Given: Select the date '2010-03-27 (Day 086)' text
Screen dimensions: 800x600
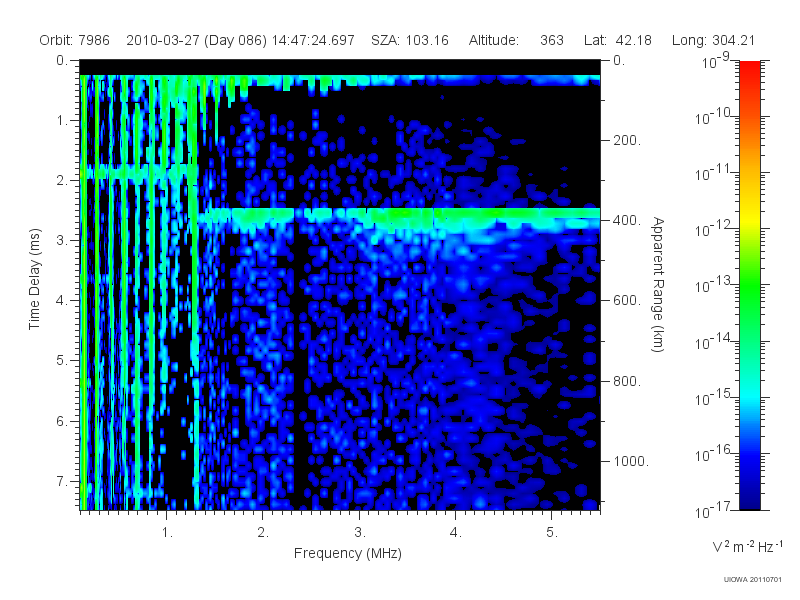Looking at the screenshot, I should (x=196, y=40).
